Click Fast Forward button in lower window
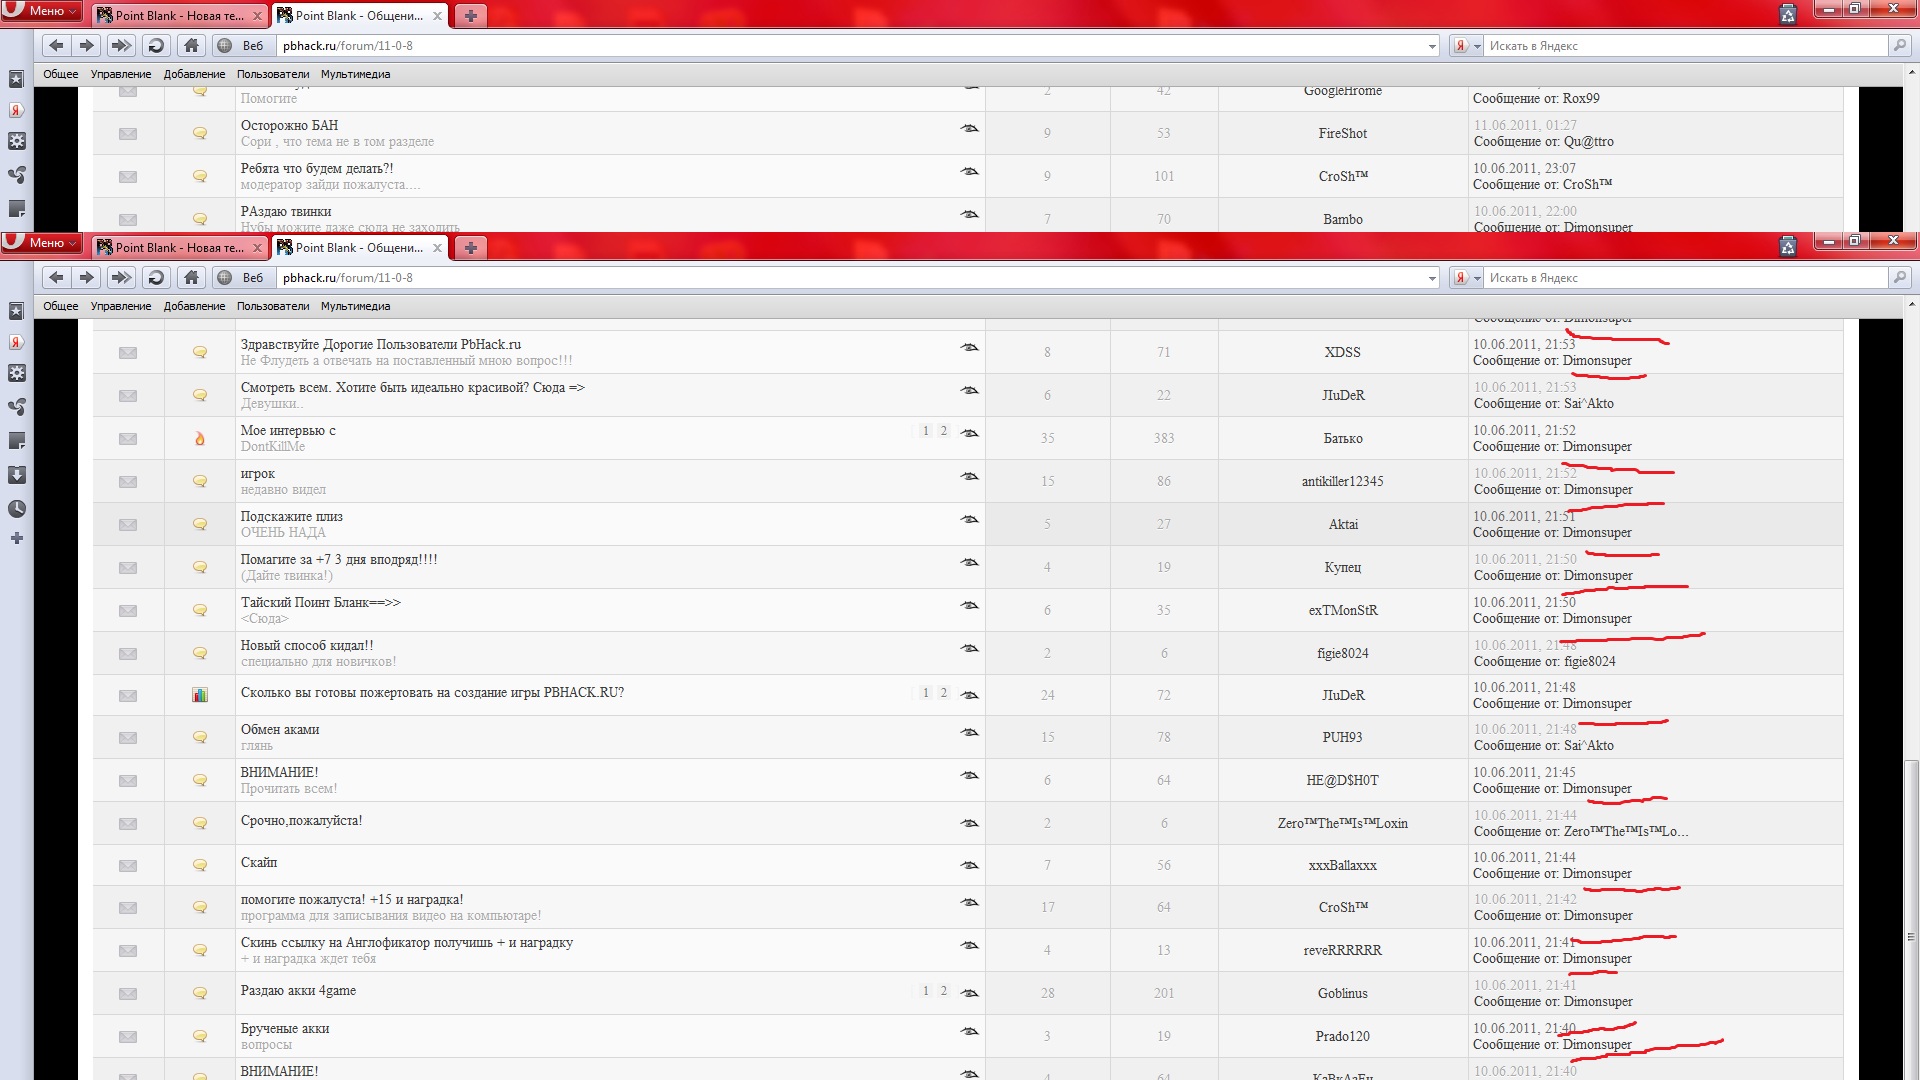The height and width of the screenshot is (1080, 1920). point(121,277)
